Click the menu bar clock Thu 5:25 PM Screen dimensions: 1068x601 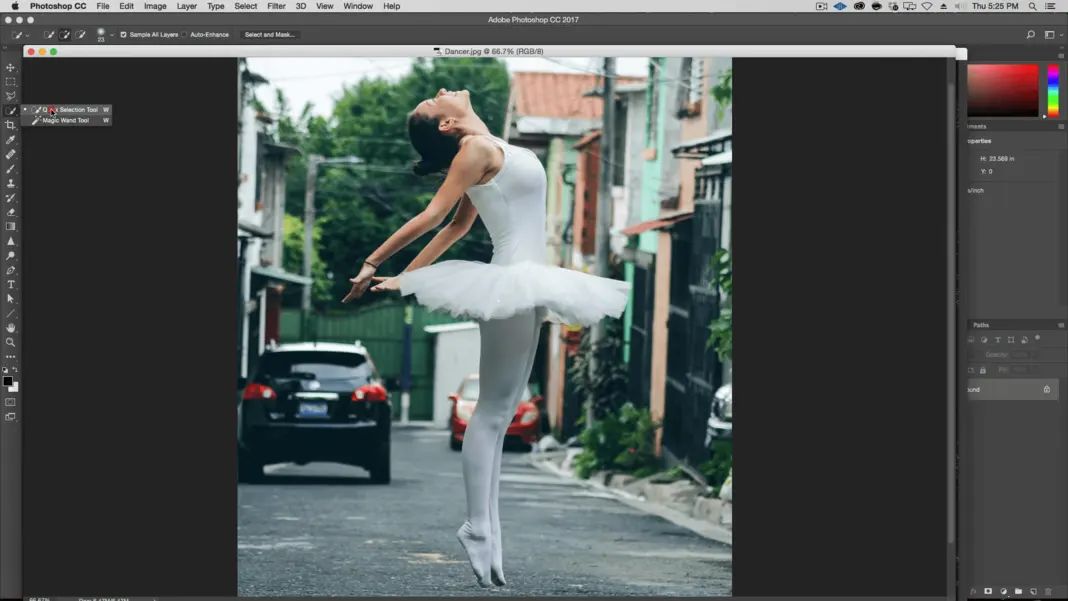tap(995, 6)
